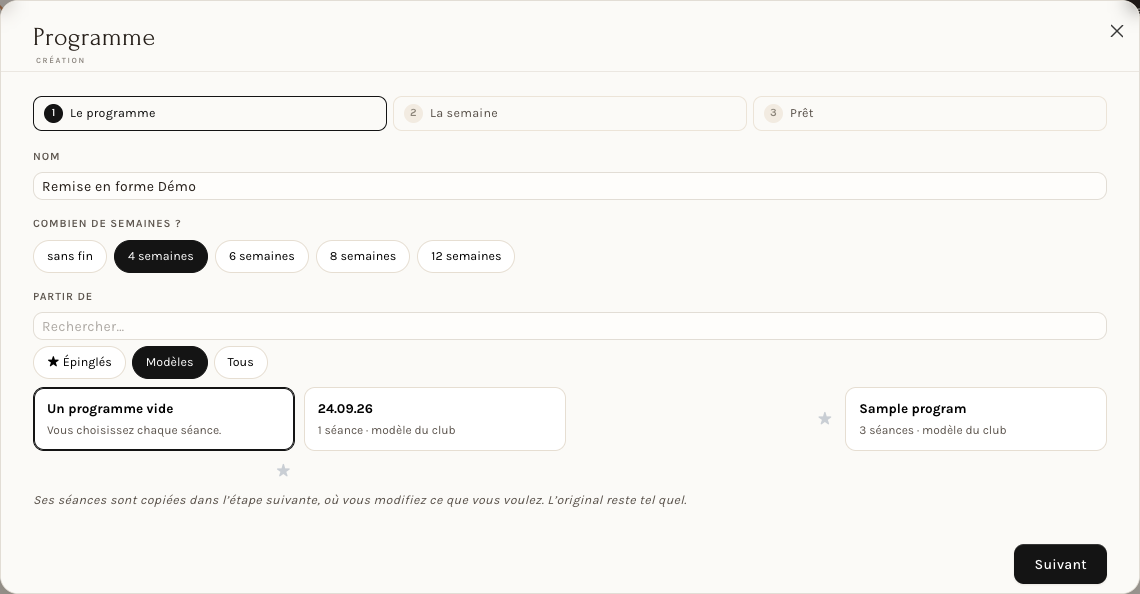Click the hint text starting 'Ses séances sont copiées'

point(360,500)
